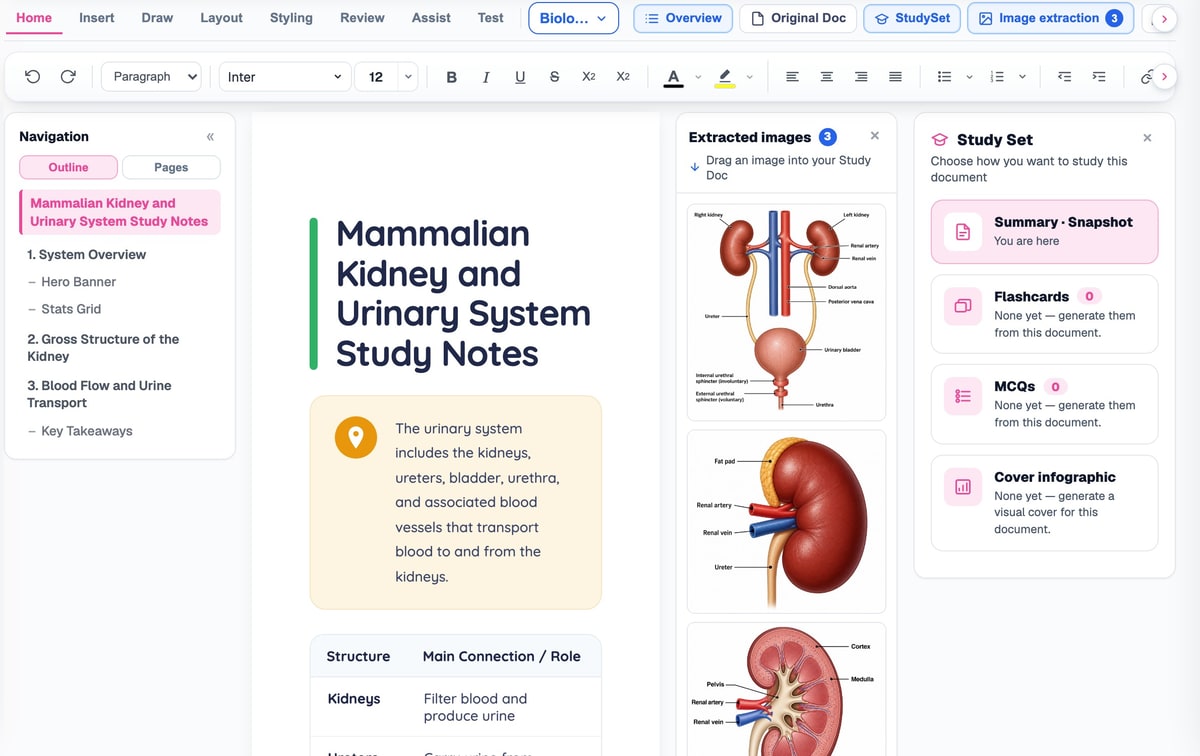
Task: Increase indent
Action: click(x=1099, y=77)
